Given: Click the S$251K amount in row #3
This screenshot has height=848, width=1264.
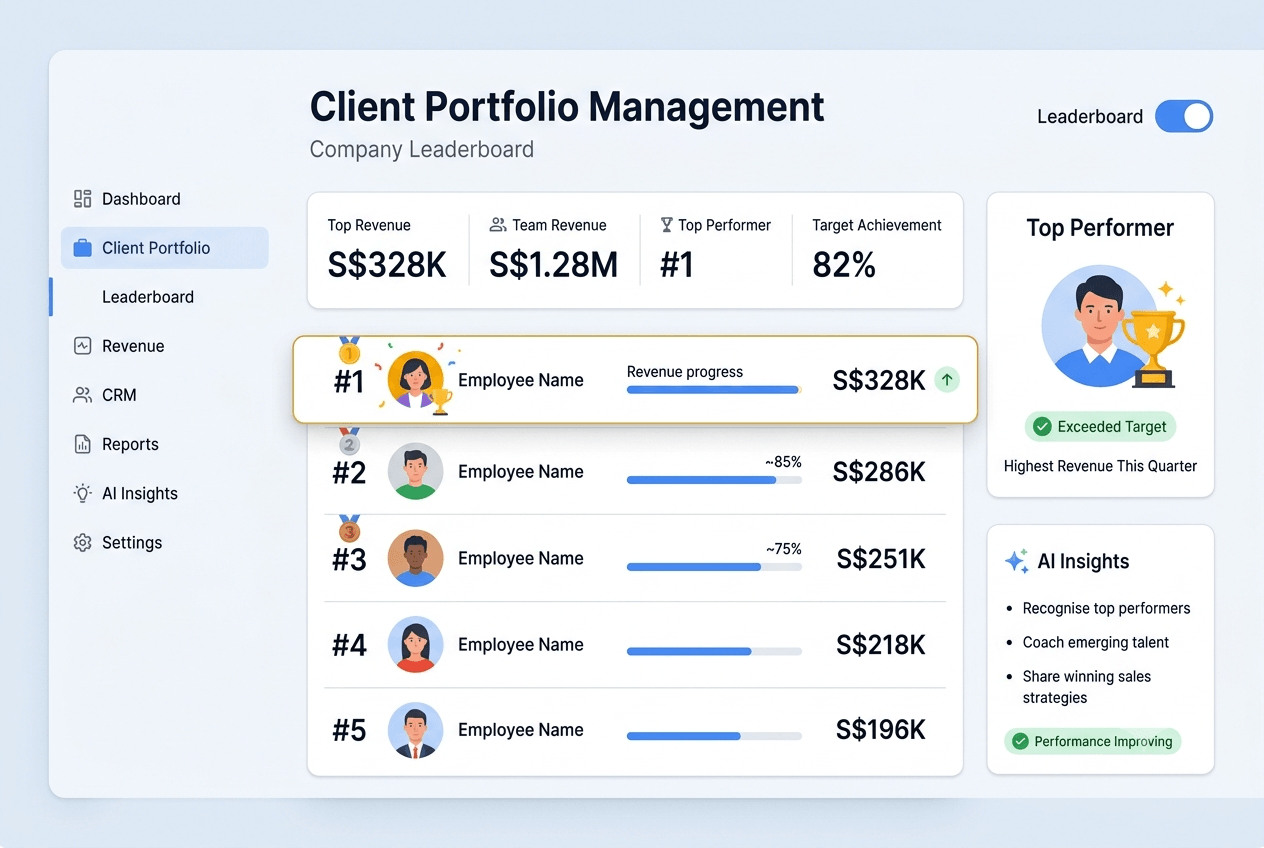Looking at the screenshot, I should tap(881, 559).
